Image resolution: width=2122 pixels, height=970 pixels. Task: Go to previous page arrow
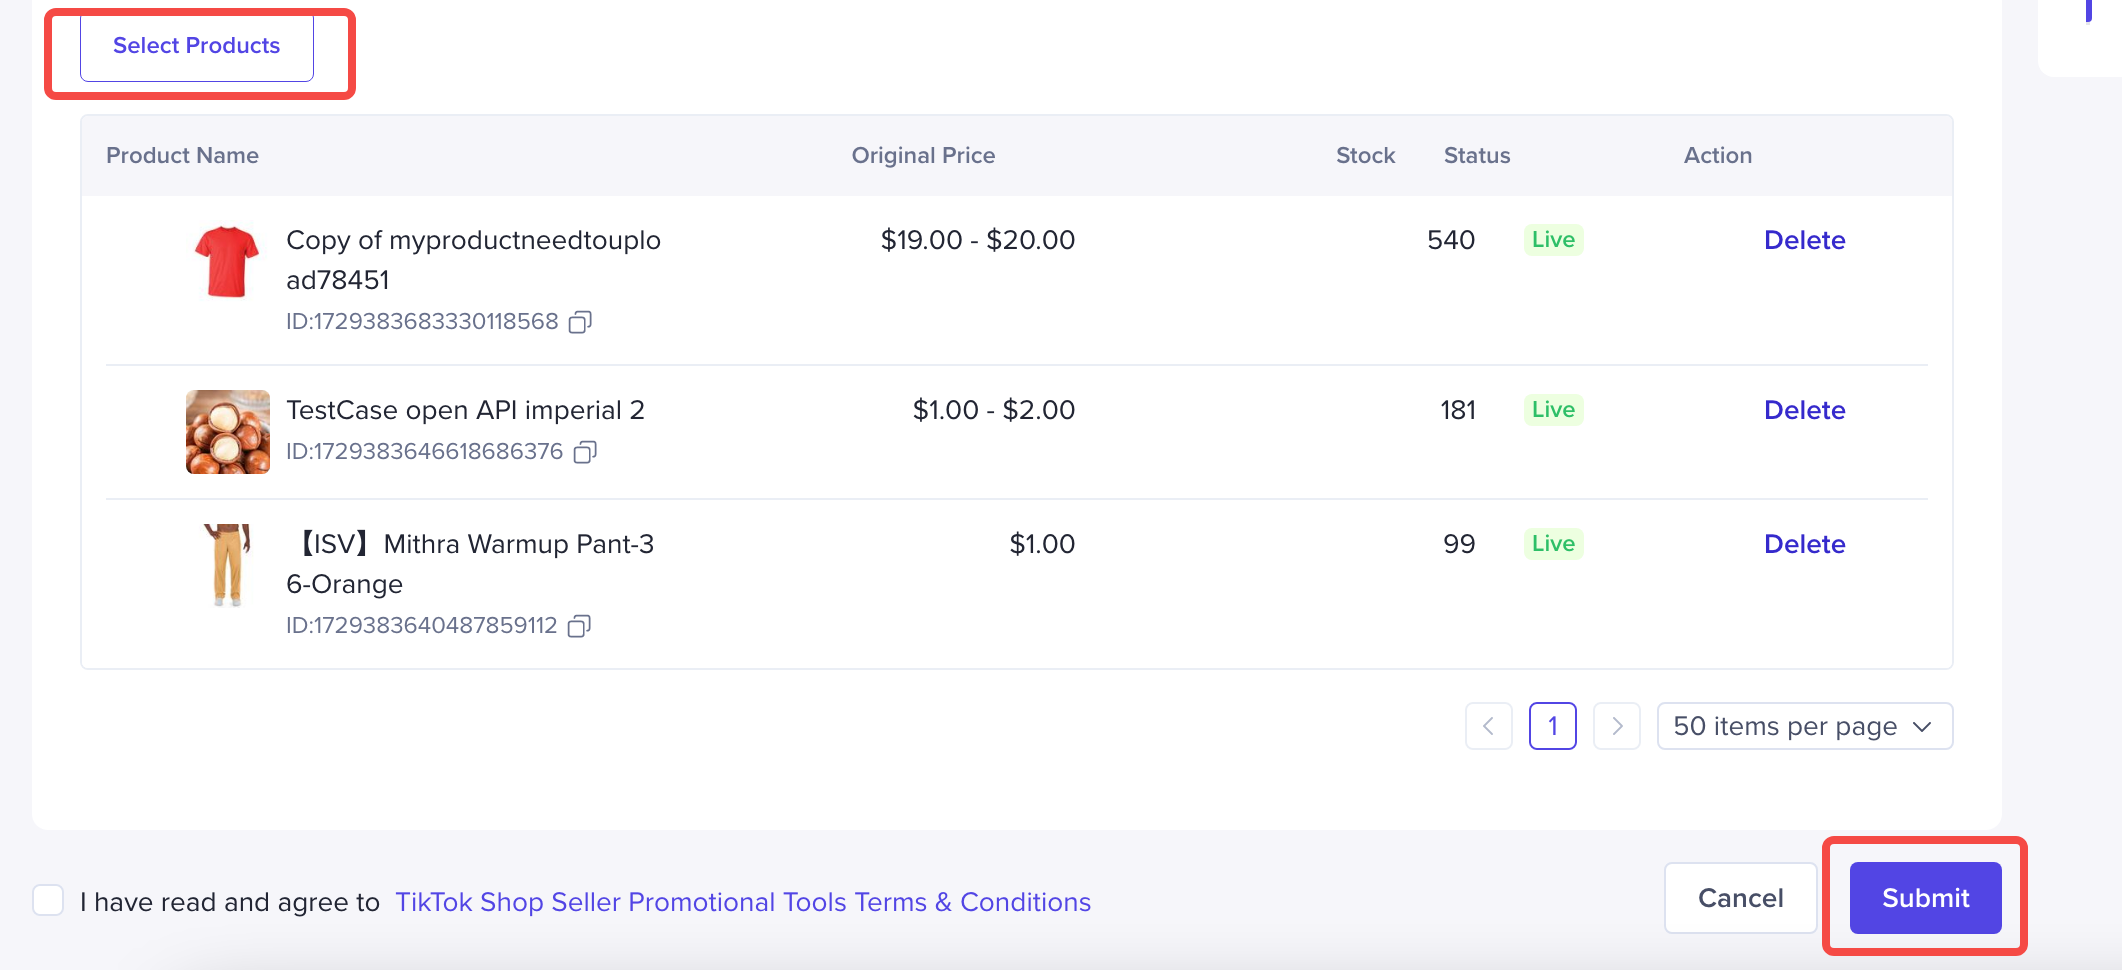coord(1488,726)
